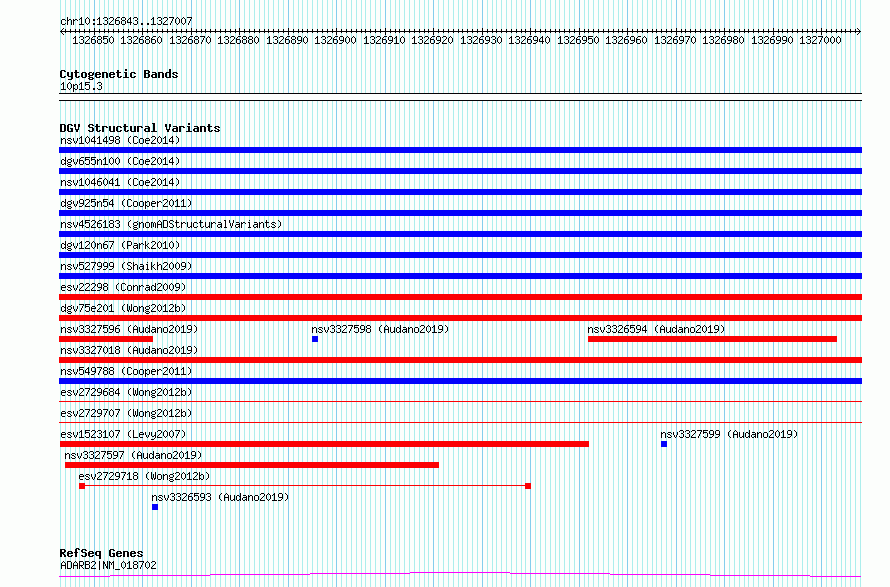Click ruler position 1326900

tap(335, 40)
